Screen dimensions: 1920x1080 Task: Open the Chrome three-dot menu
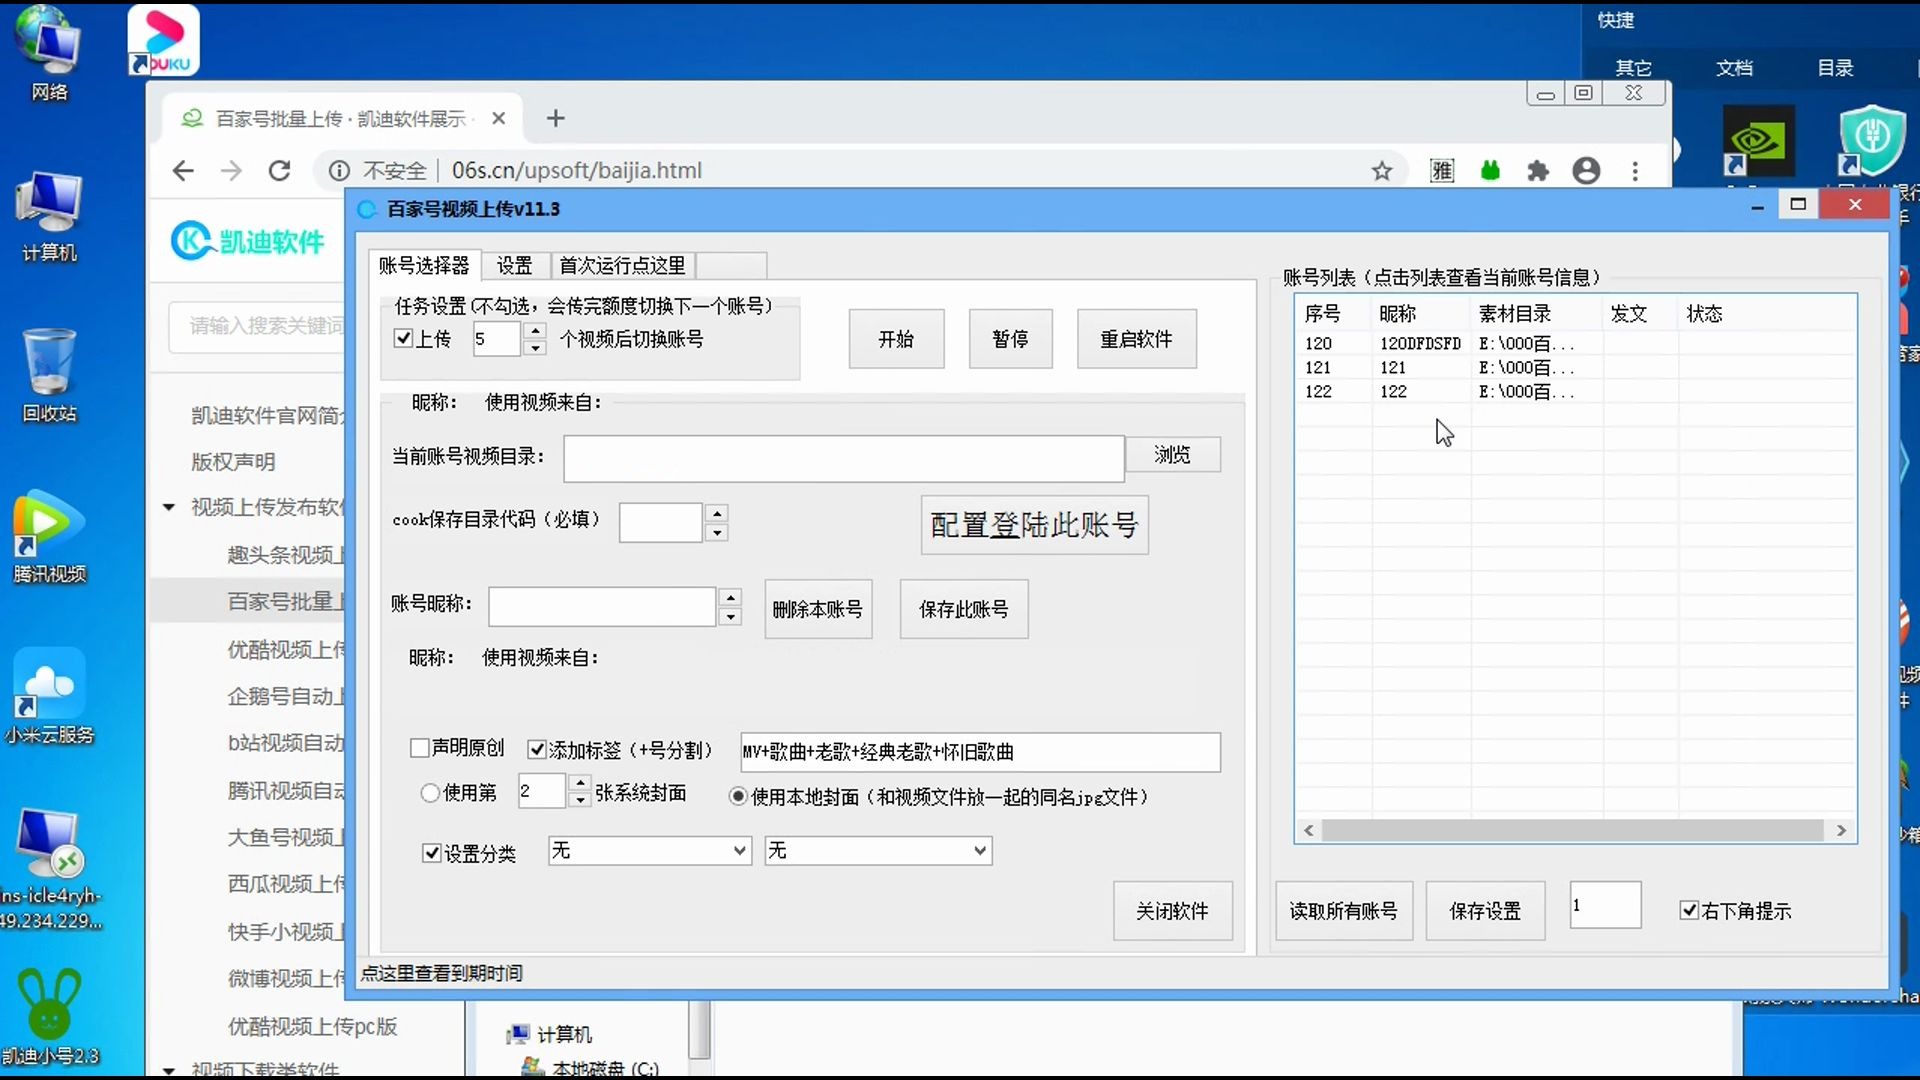pos(1635,171)
